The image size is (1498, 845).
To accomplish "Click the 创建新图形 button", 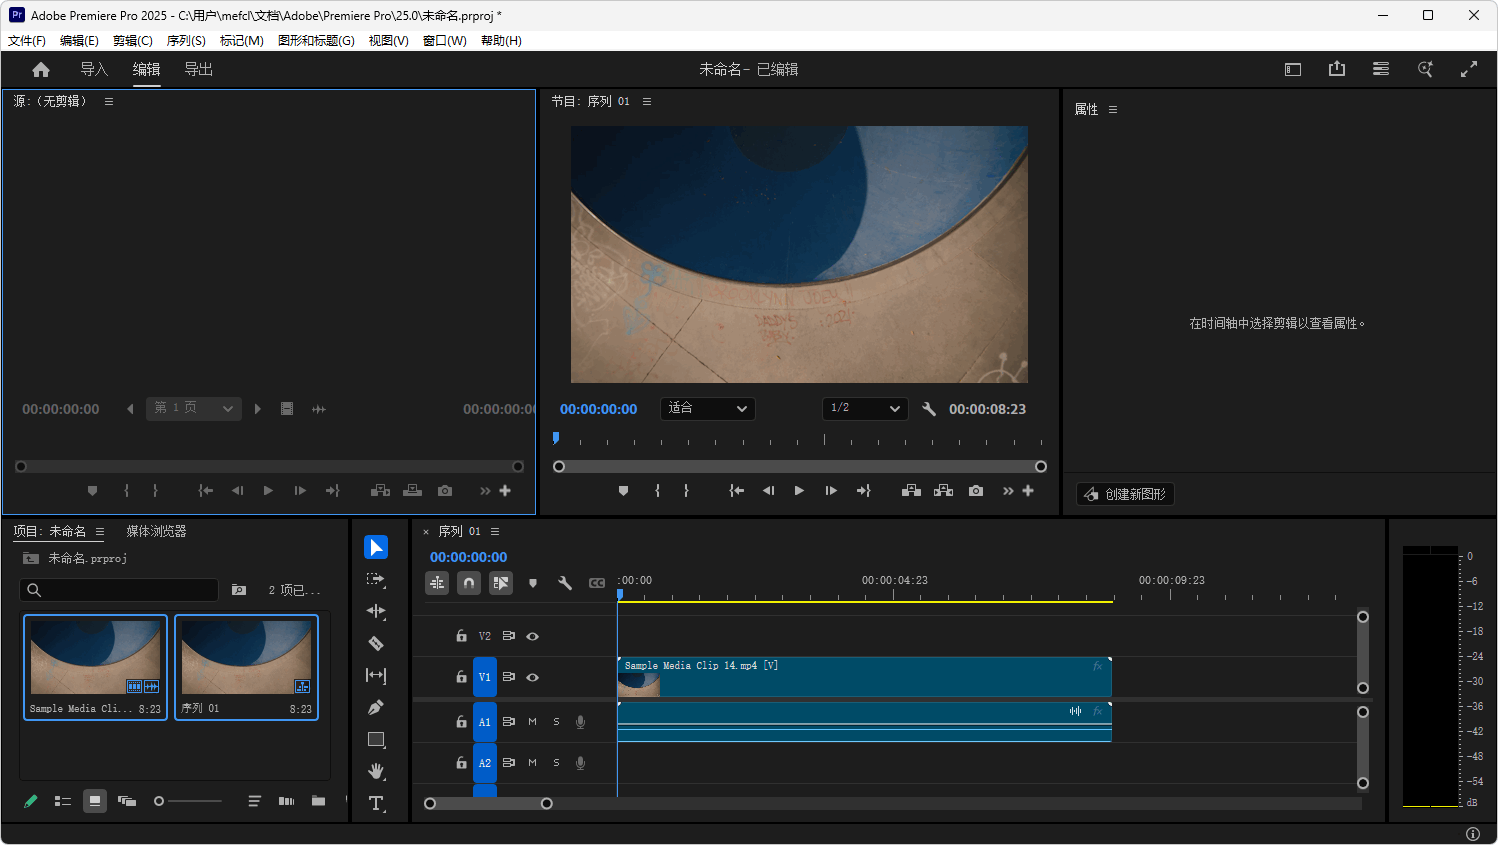I will 1125,493.
